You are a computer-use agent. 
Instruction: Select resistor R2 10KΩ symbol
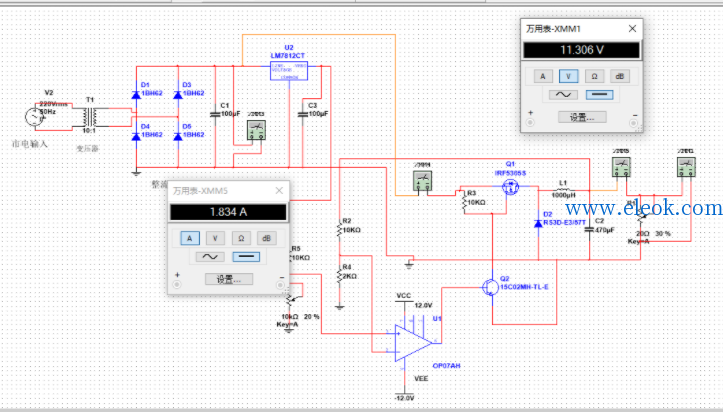click(340, 230)
